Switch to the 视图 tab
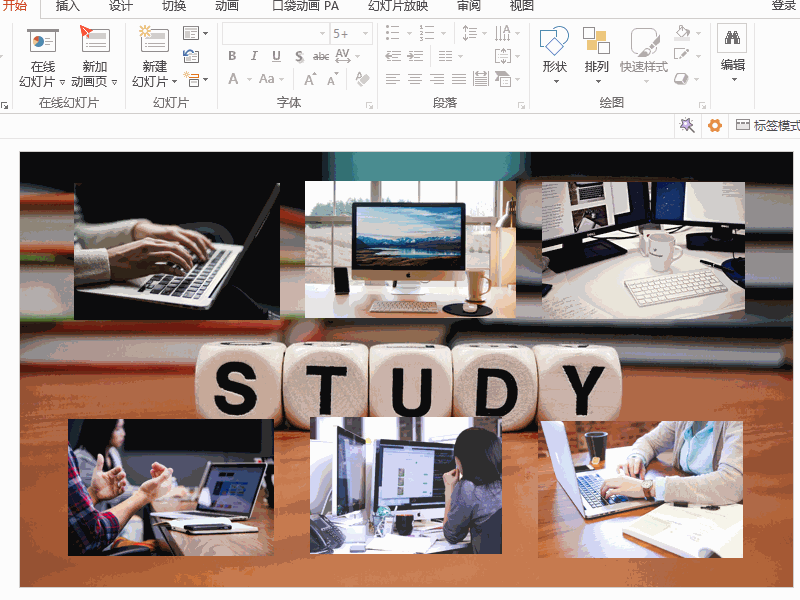The image size is (800, 600). click(521, 6)
